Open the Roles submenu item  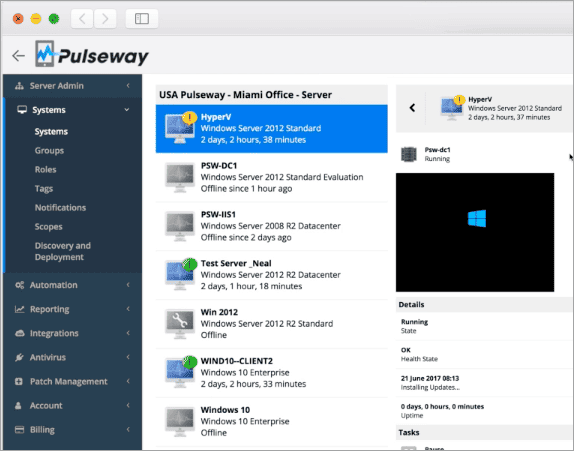45,169
